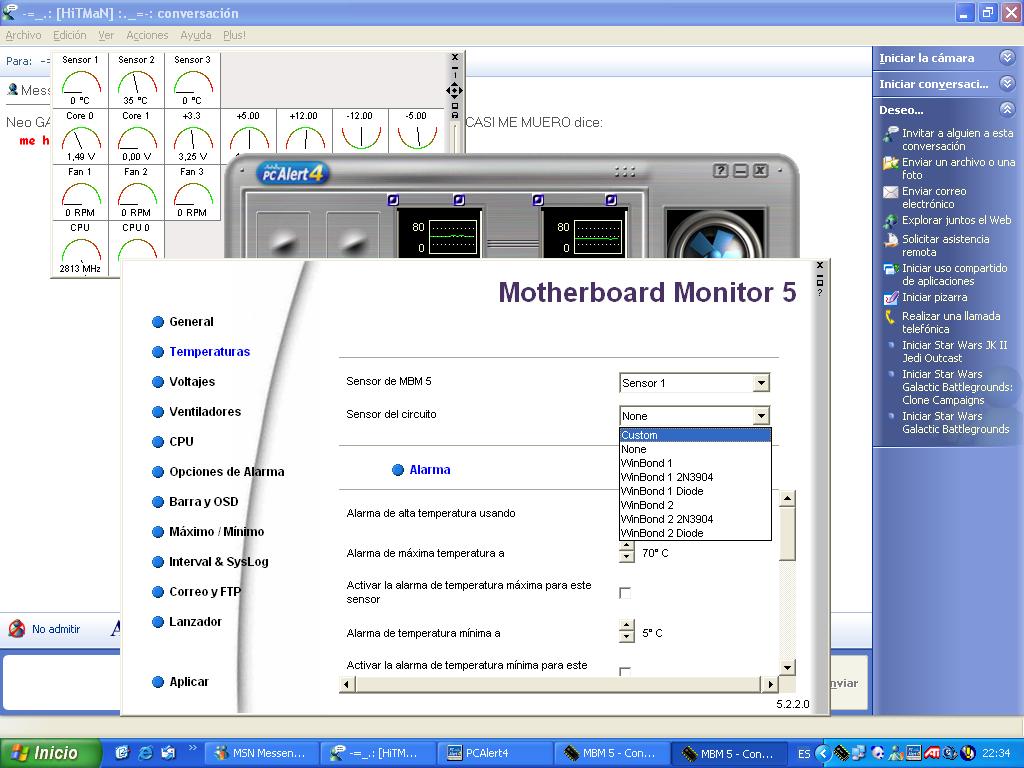1024x768 pixels.
Task: Click horizontal scrollbar right arrow
Action: pyautogui.click(x=771, y=684)
